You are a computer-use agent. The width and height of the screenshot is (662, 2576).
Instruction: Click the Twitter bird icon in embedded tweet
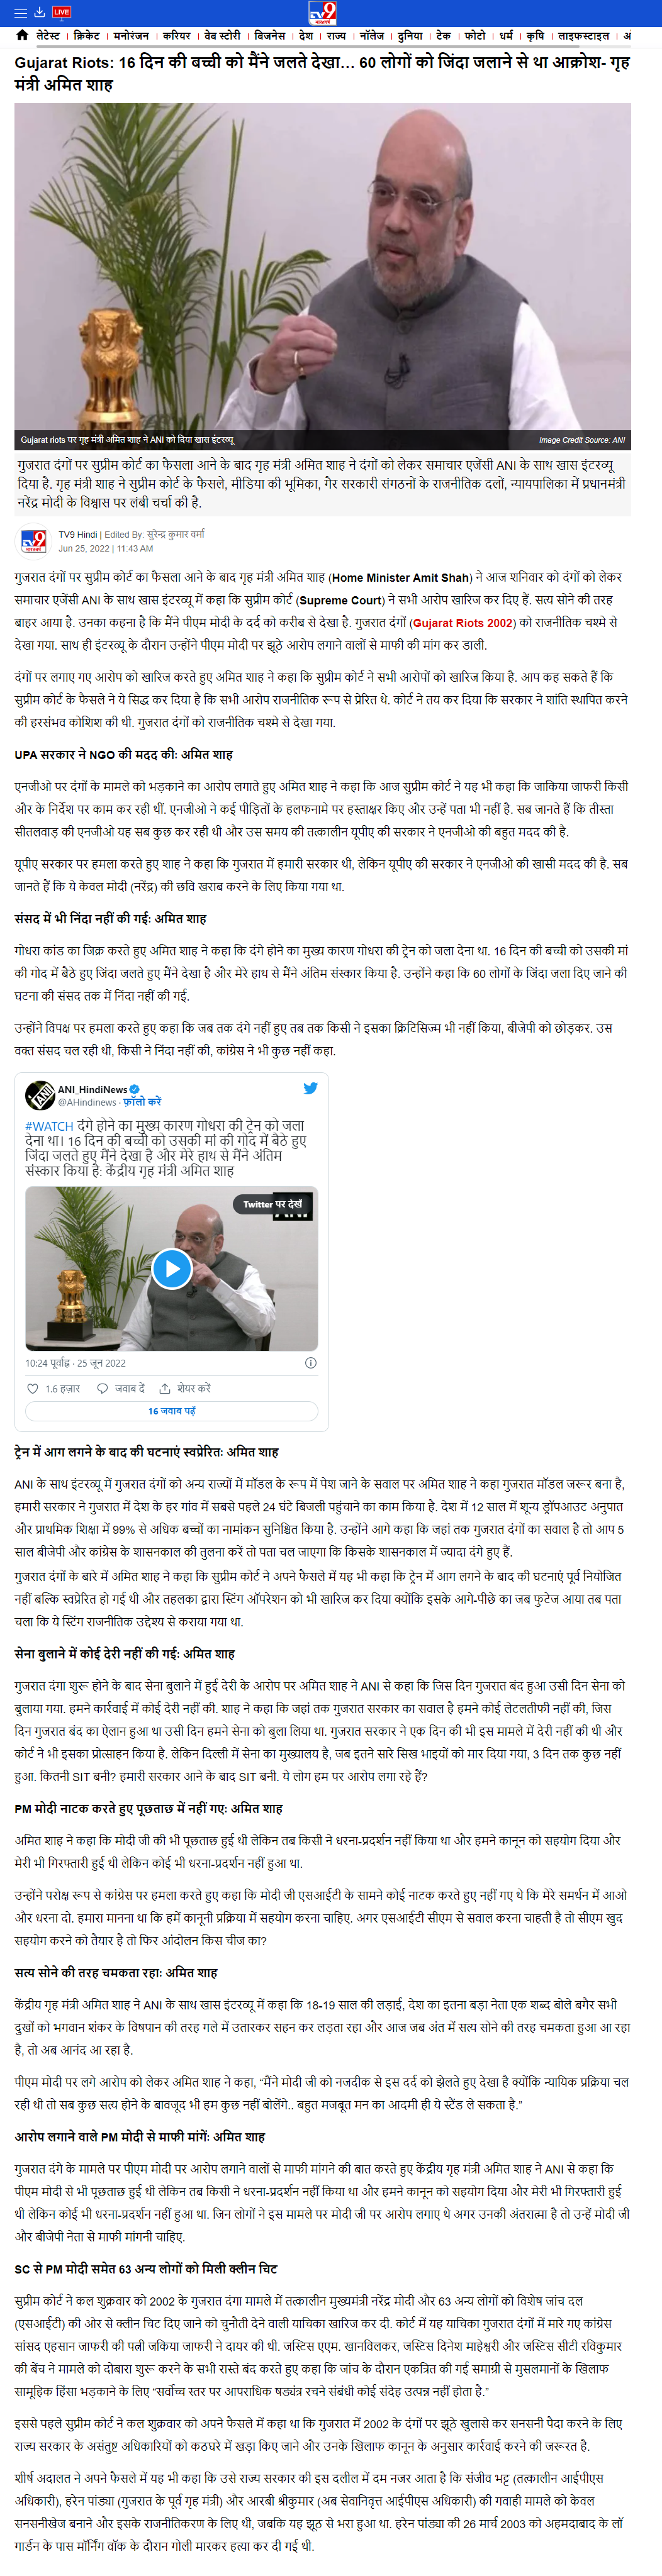(x=311, y=1088)
